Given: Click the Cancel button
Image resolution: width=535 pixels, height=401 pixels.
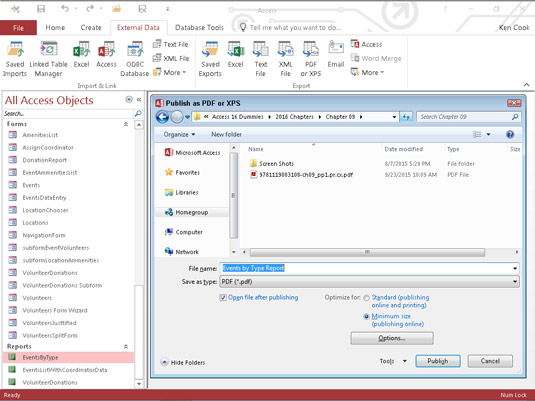Looking at the screenshot, I should [x=490, y=361].
